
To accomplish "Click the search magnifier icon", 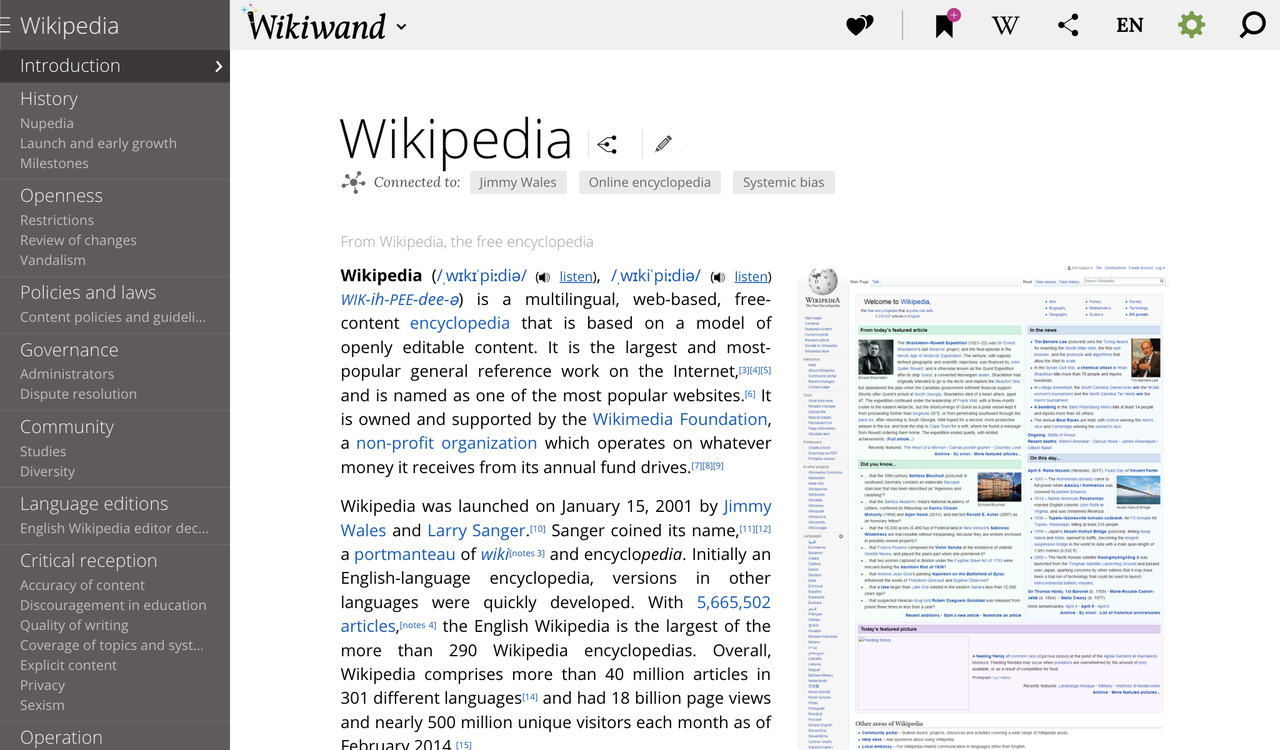I will pyautogui.click(x=1252, y=25).
